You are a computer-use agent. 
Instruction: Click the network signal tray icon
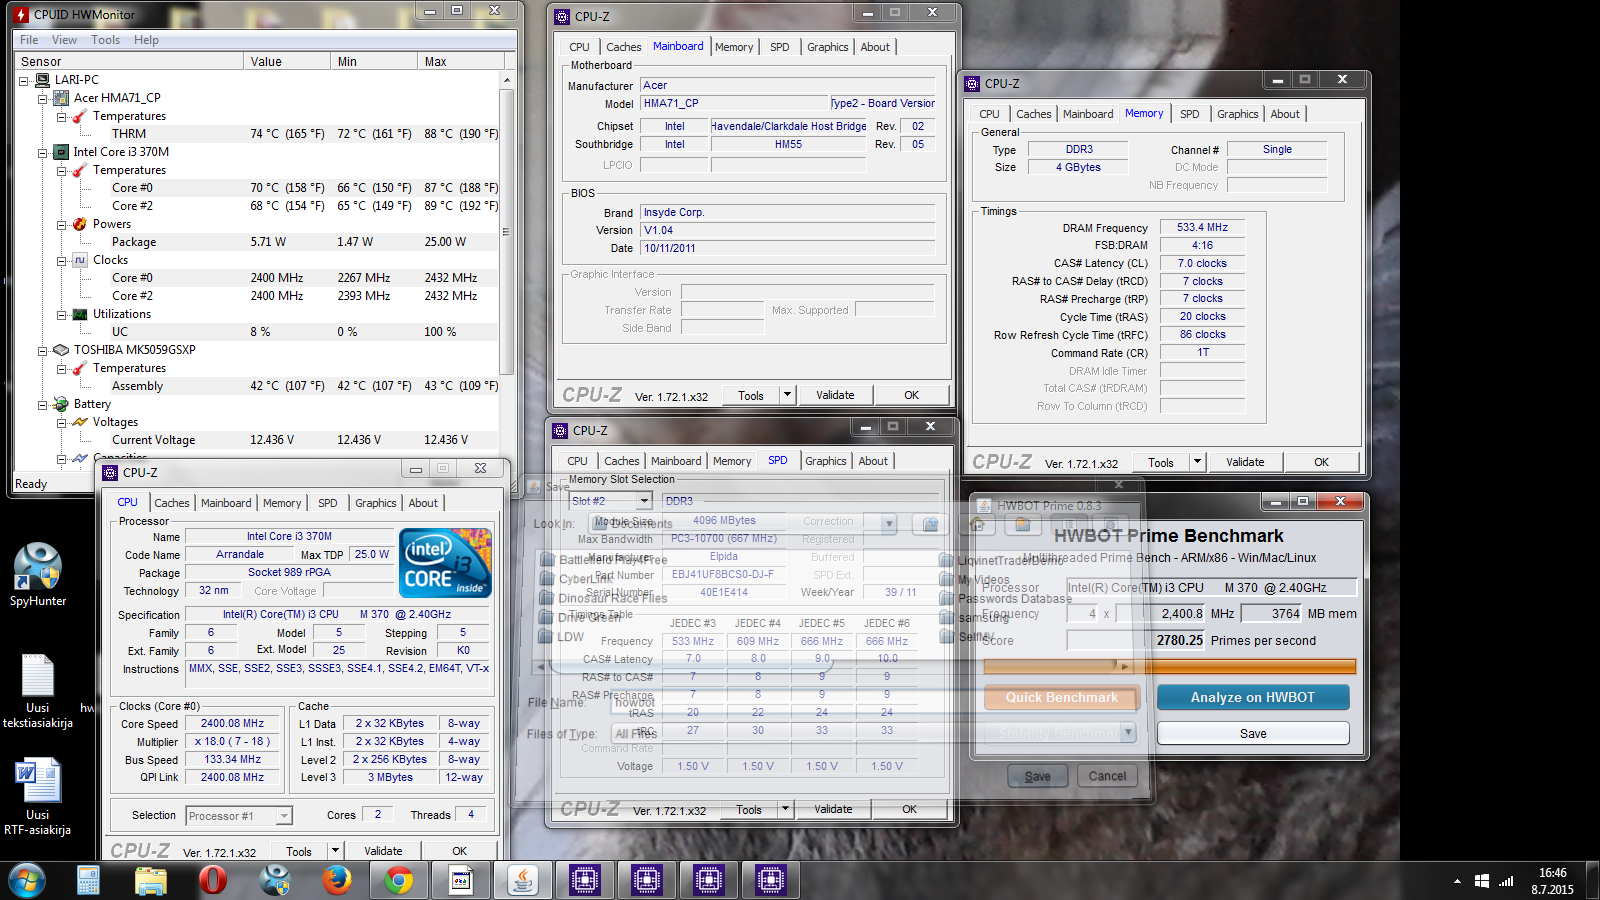pyautogui.click(x=1506, y=881)
